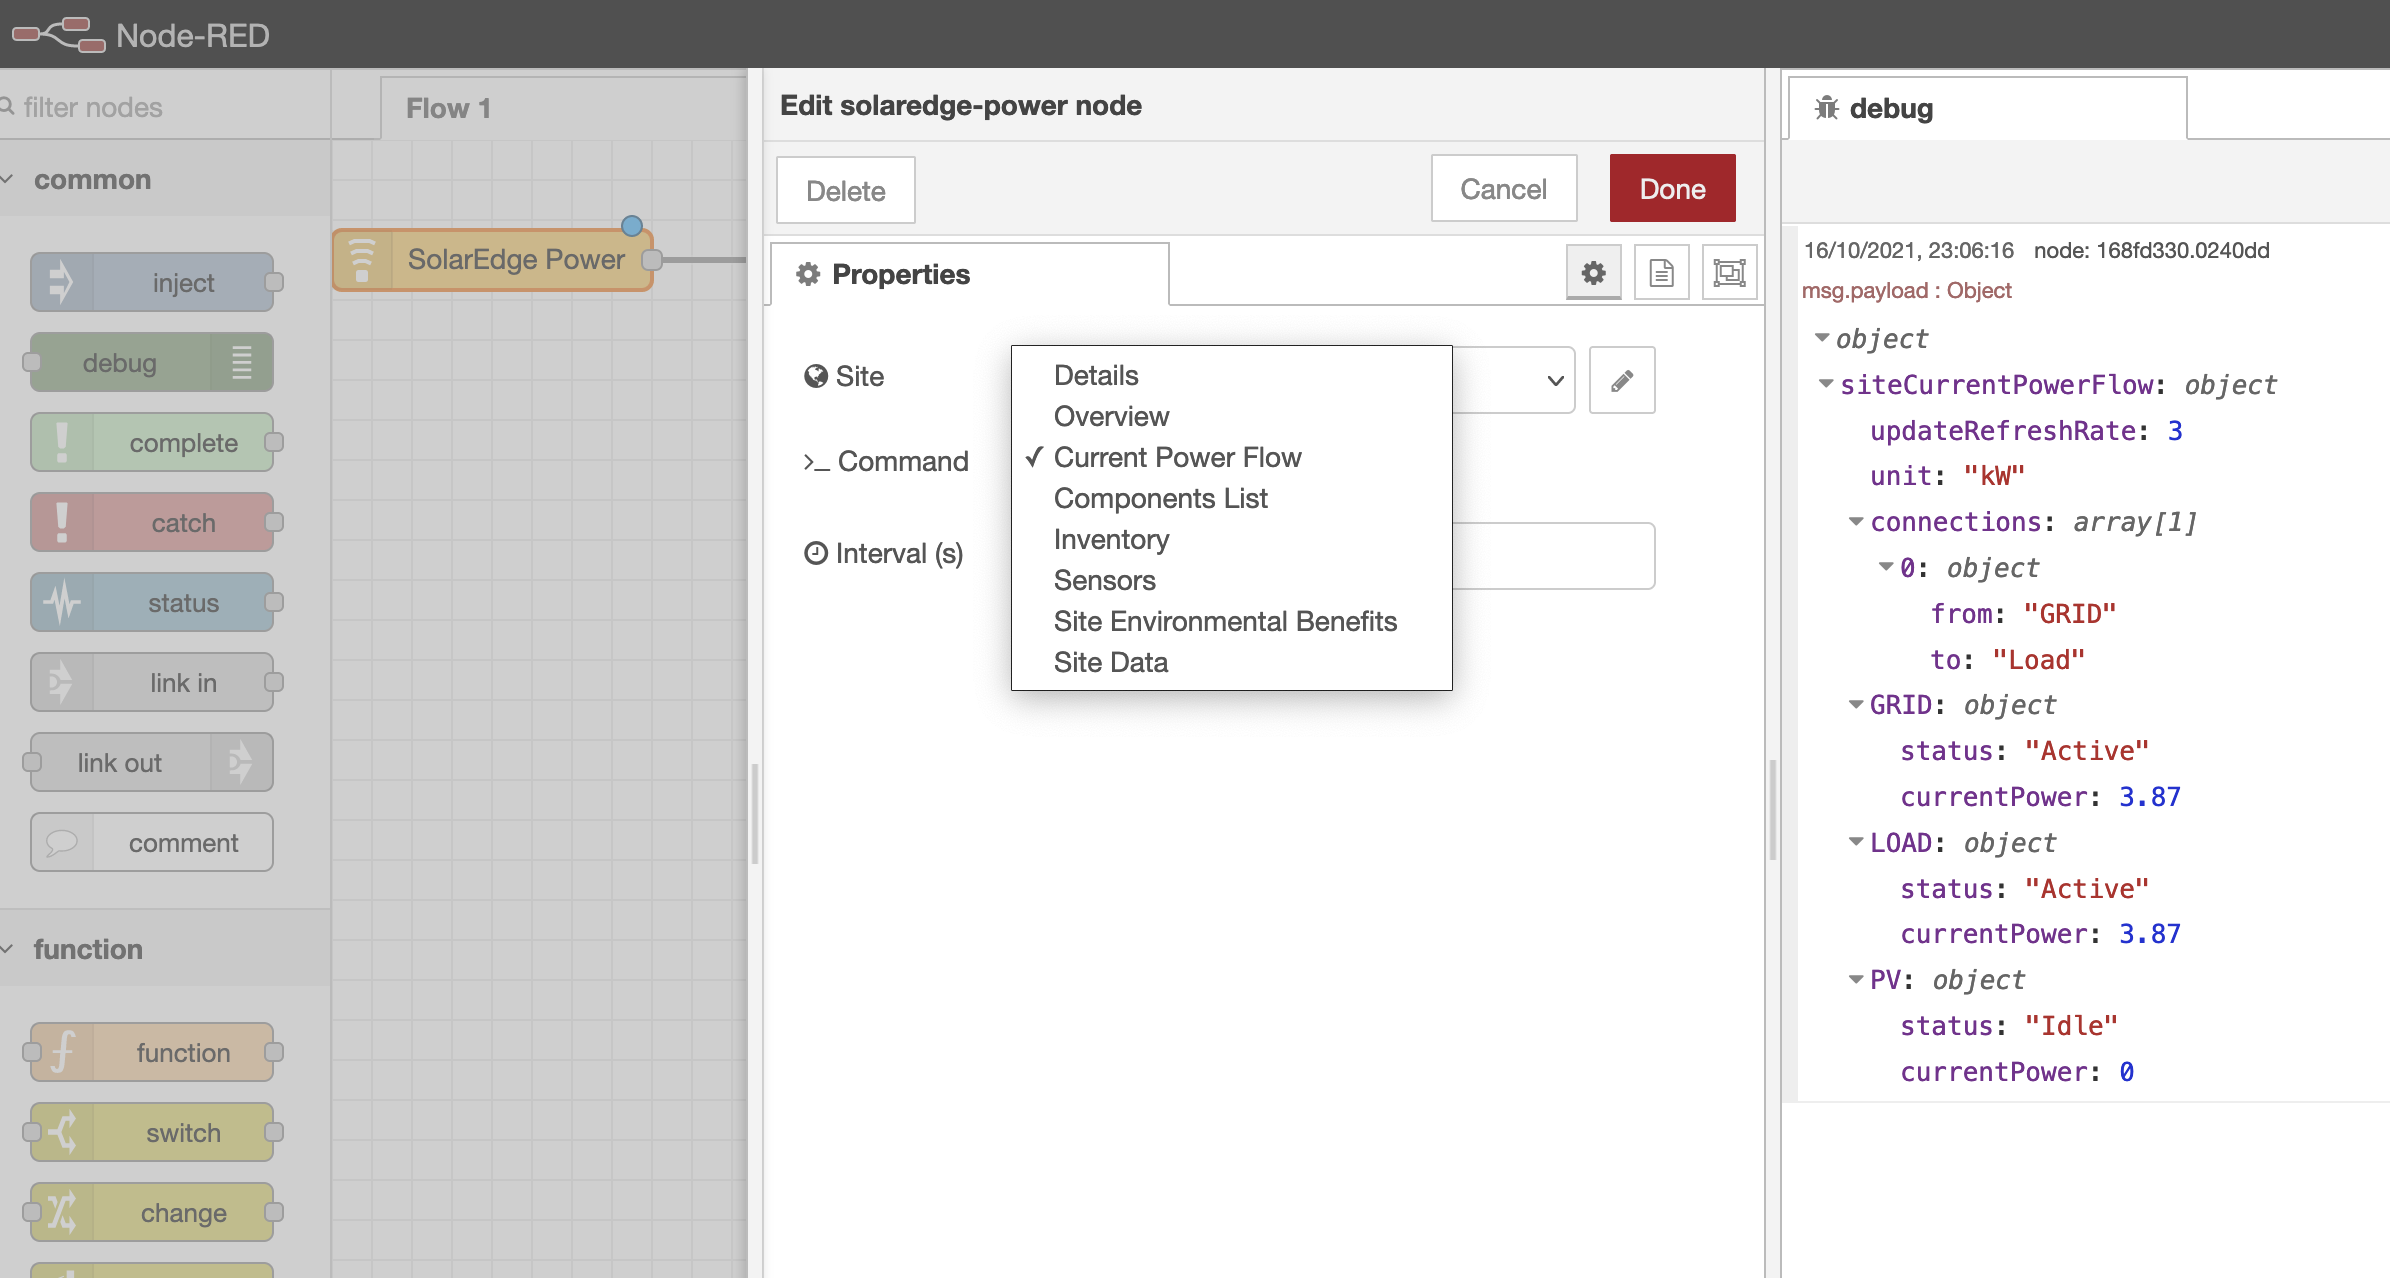Collapse the connections array in debug
Image resolution: width=2390 pixels, height=1278 pixels.
(1856, 521)
